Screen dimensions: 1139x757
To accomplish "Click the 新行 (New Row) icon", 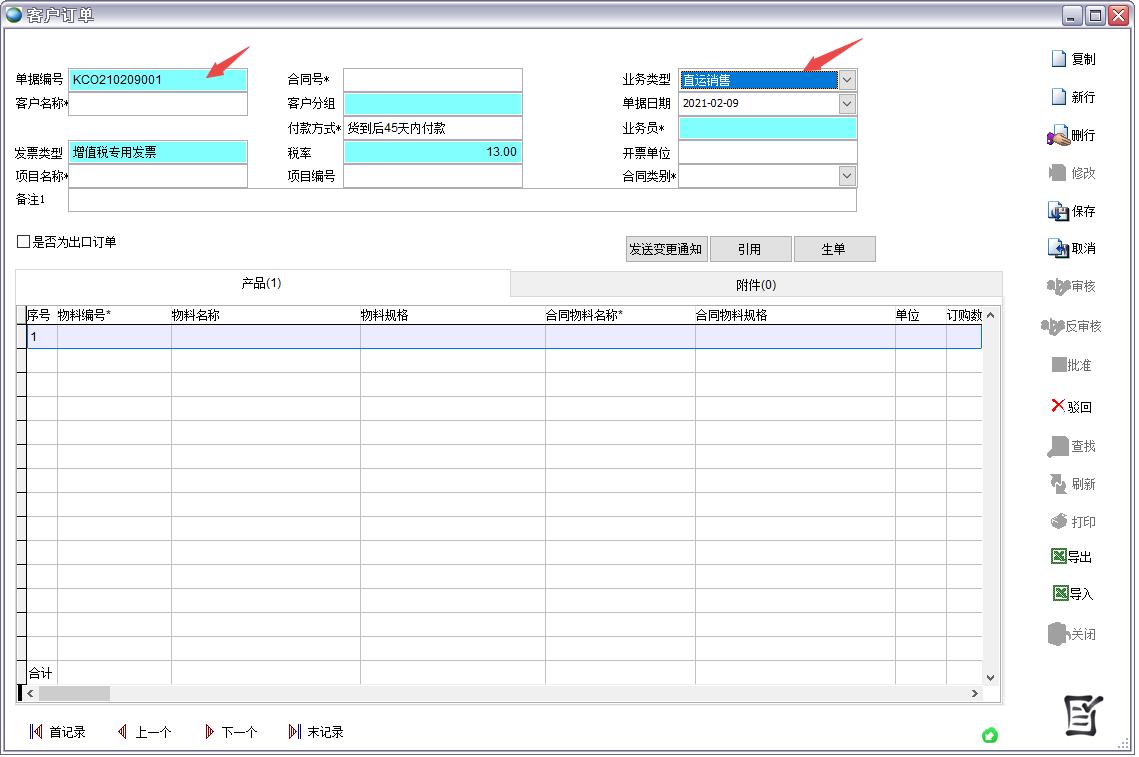I will (1073, 96).
